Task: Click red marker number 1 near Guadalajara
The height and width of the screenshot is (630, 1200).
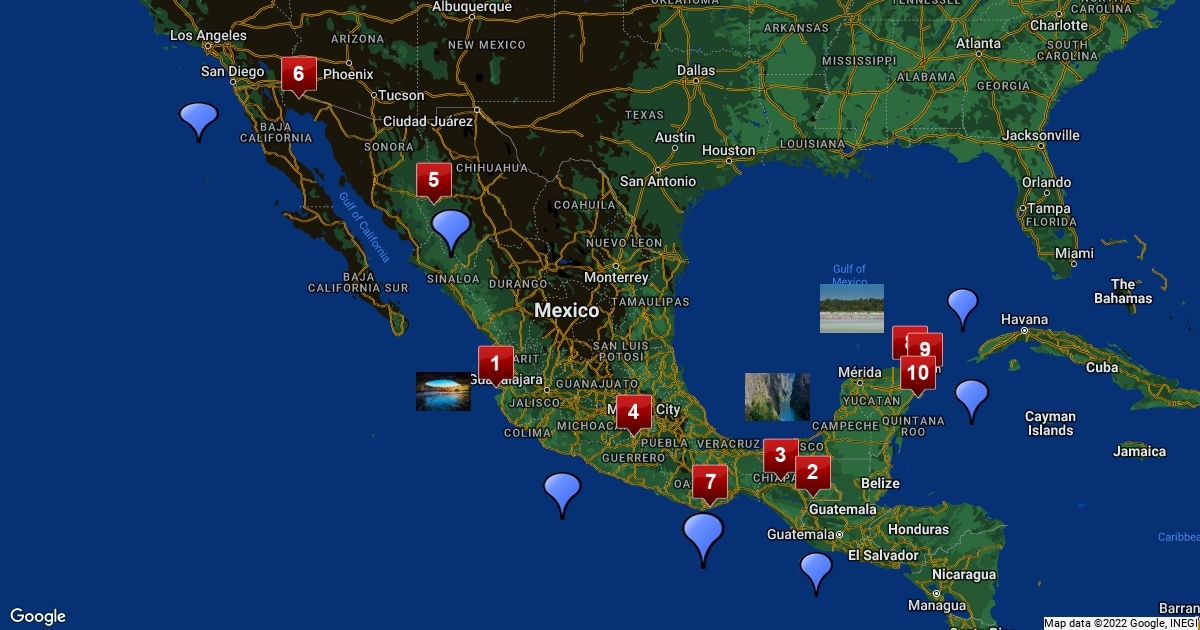Action: coord(495,362)
